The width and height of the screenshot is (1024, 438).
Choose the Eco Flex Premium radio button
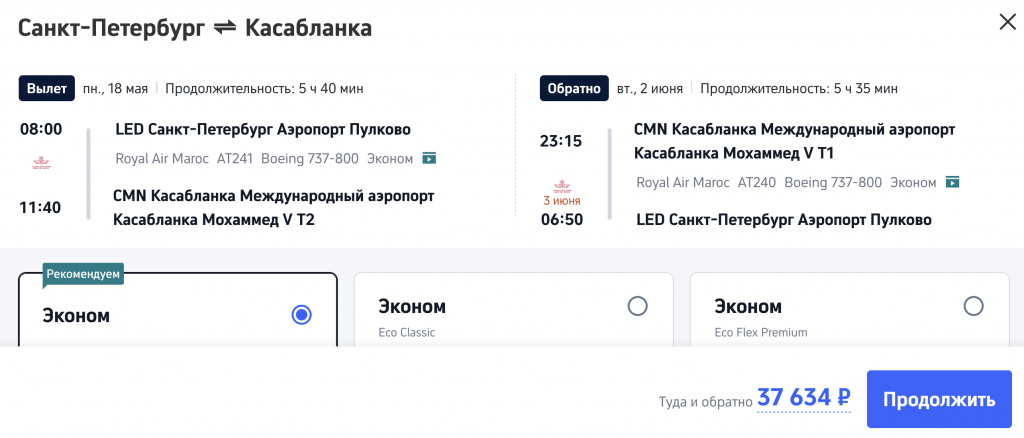[x=972, y=306]
